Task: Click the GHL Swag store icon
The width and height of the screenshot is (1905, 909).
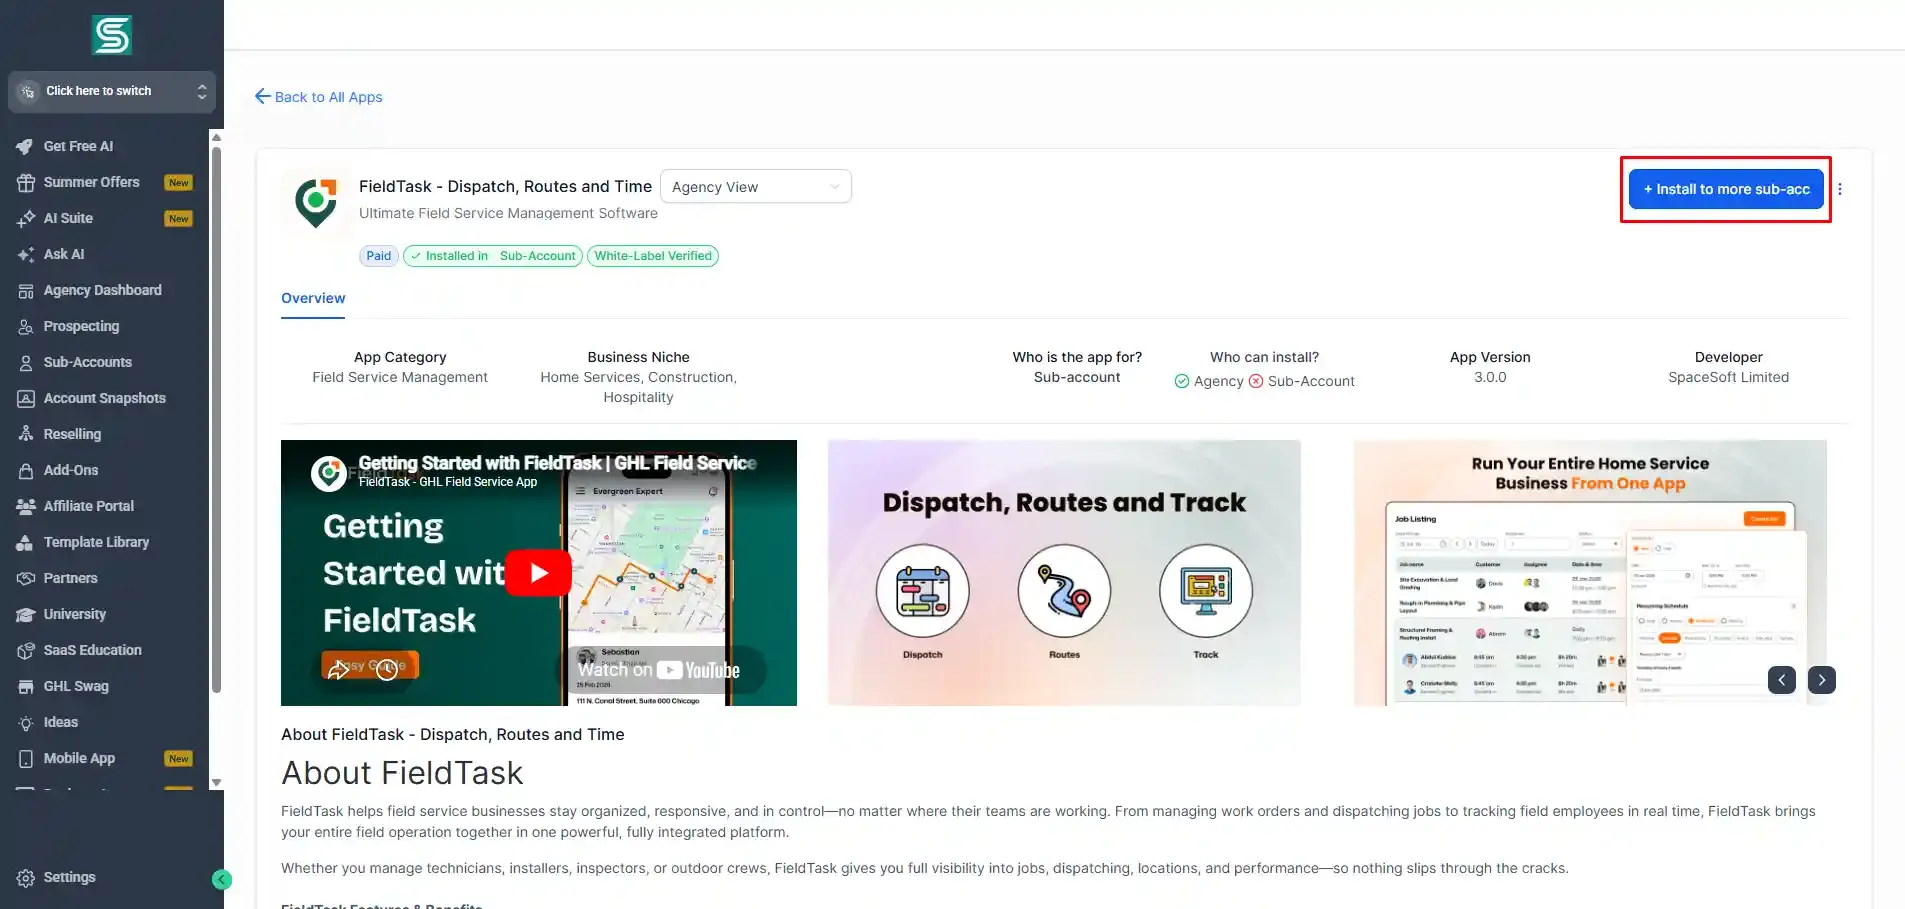Action: click(x=26, y=686)
